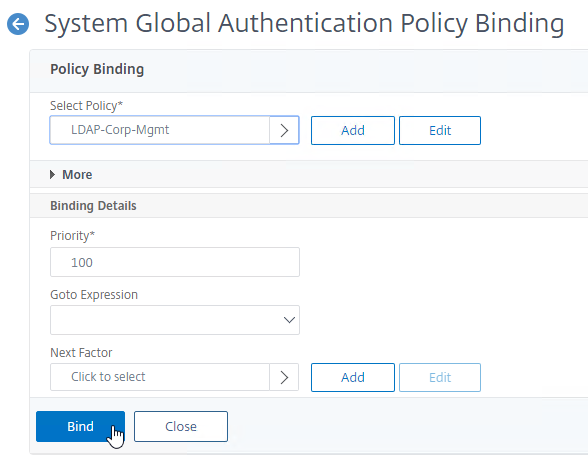
Task: Focus the Priority field showing 100
Action: [x=175, y=262]
